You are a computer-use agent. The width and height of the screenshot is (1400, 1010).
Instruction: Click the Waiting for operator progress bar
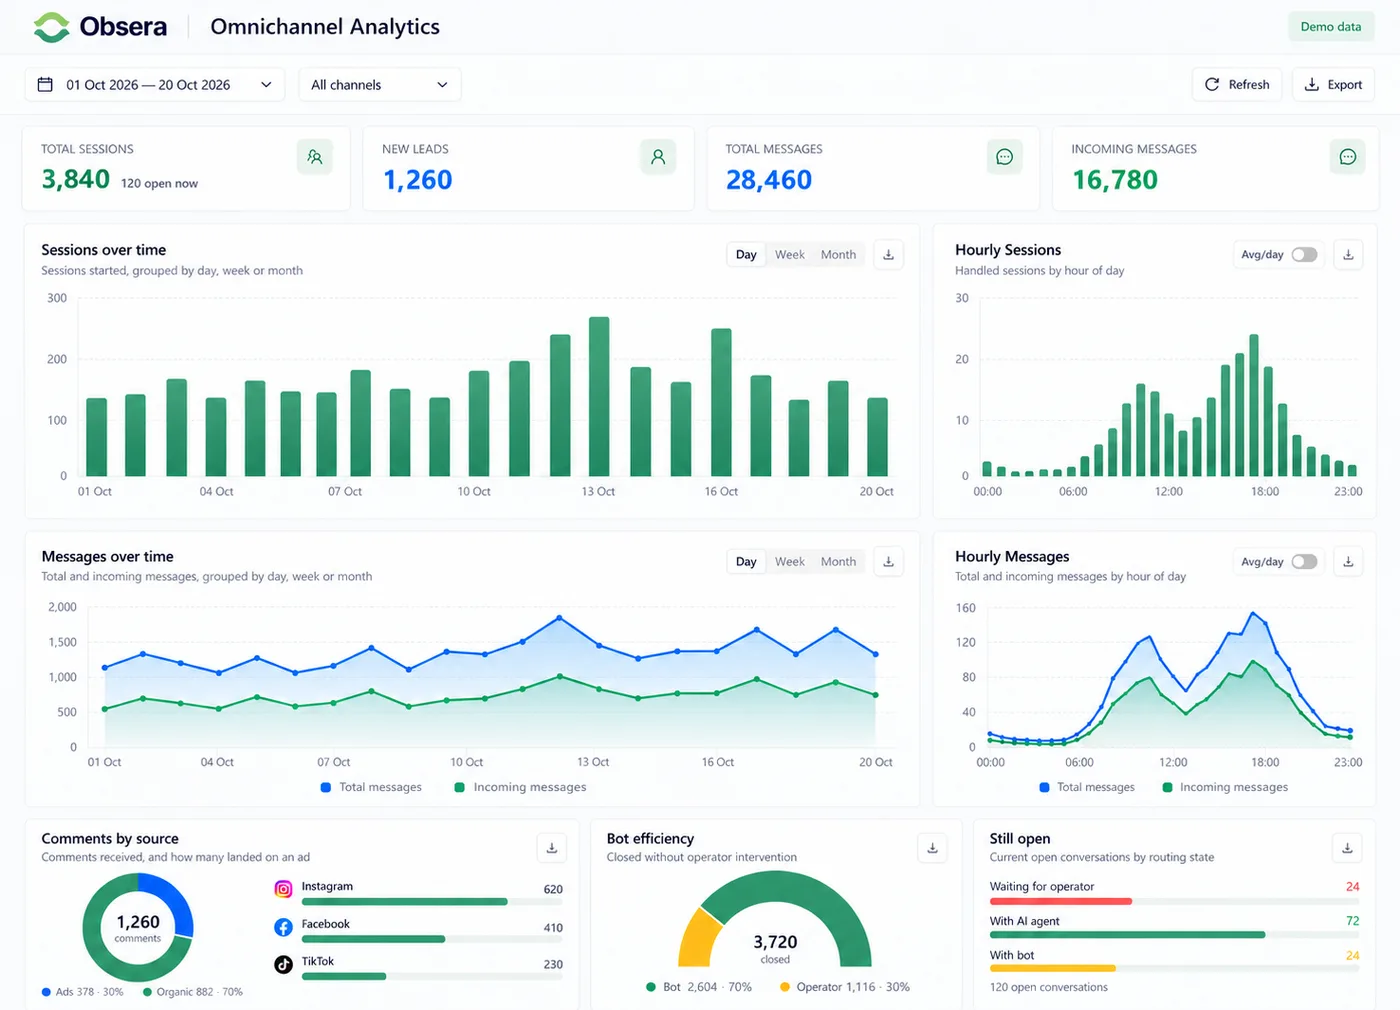tap(1174, 901)
